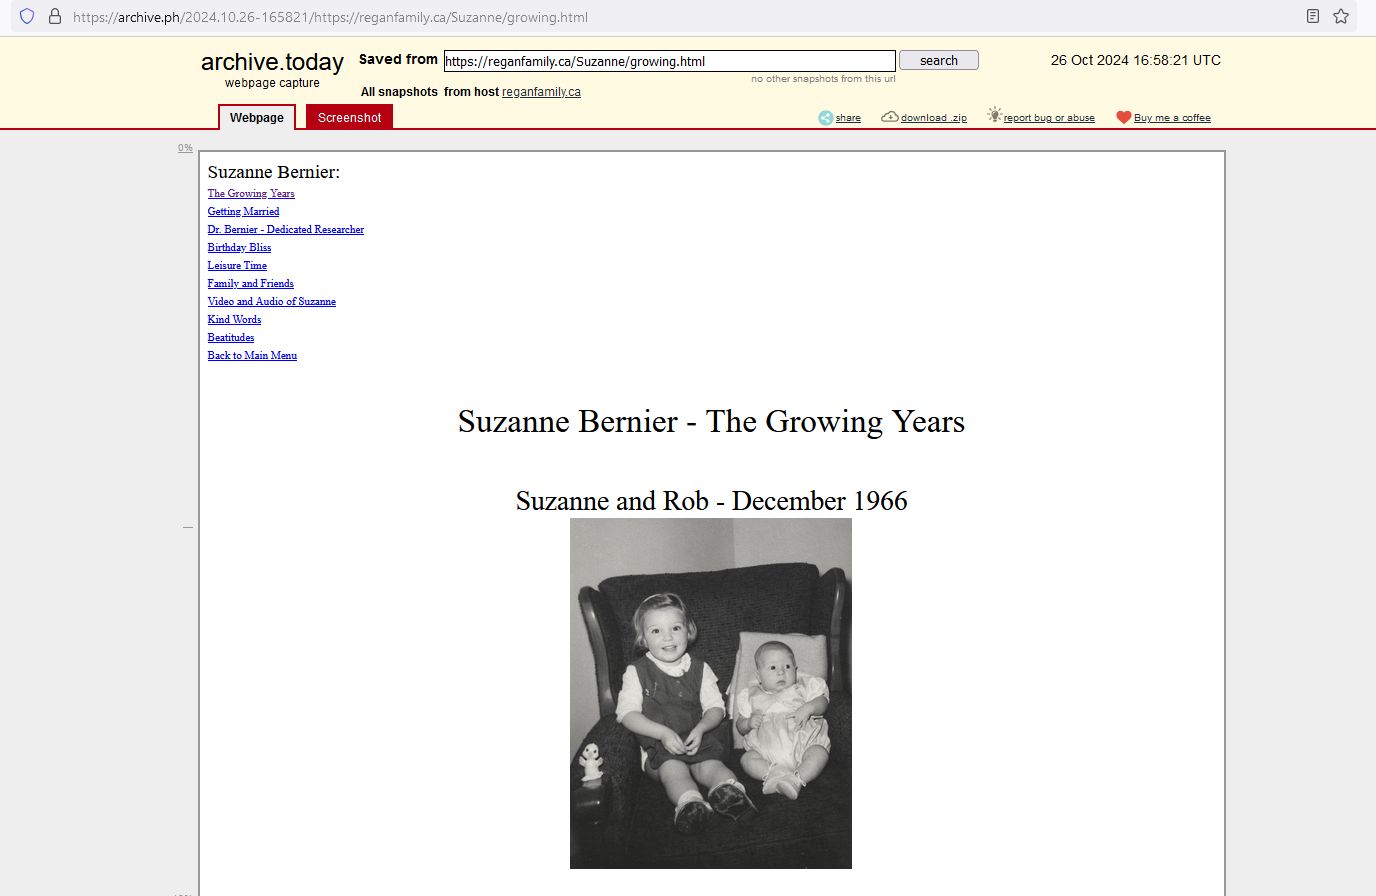Viewport: 1376px width, 896px height.
Task: Click the search button
Action: click(x=939, y=61)
